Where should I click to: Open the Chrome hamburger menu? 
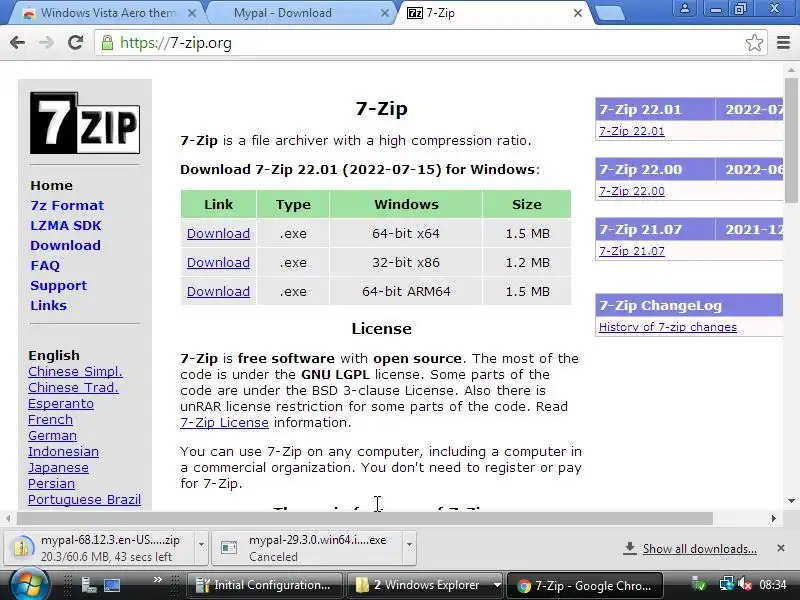click(783, 43)
